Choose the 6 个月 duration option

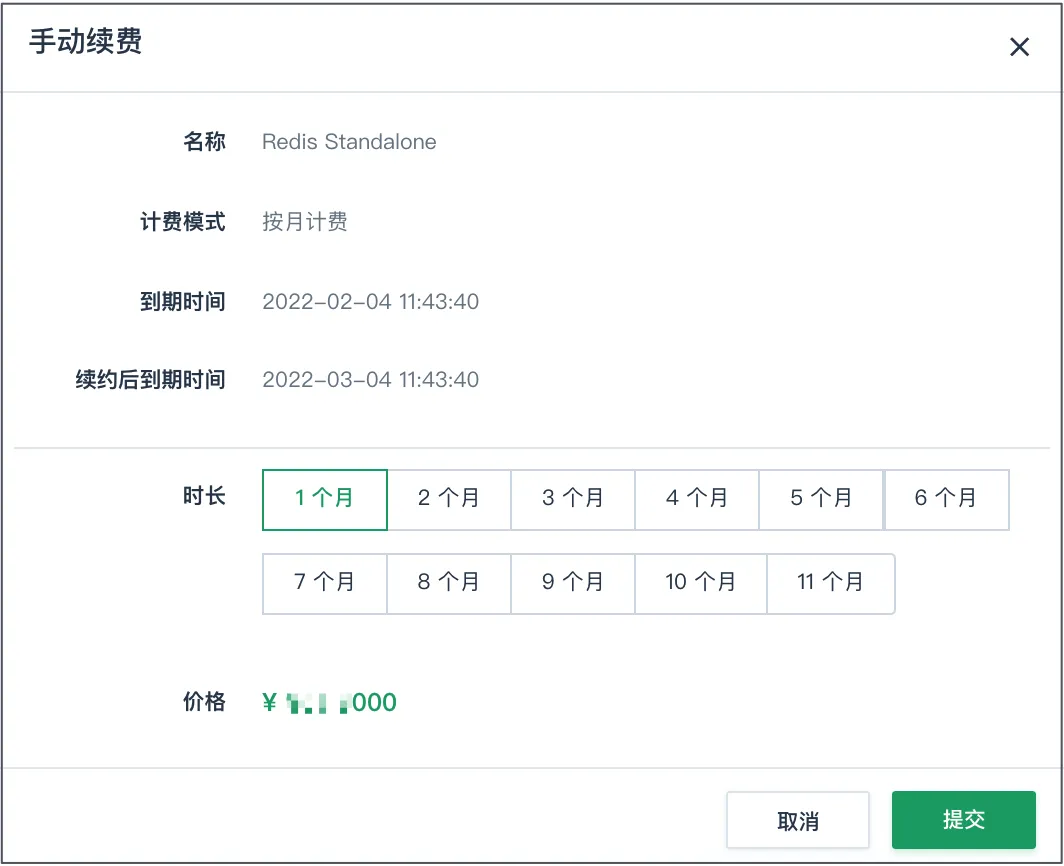point(947,500)
